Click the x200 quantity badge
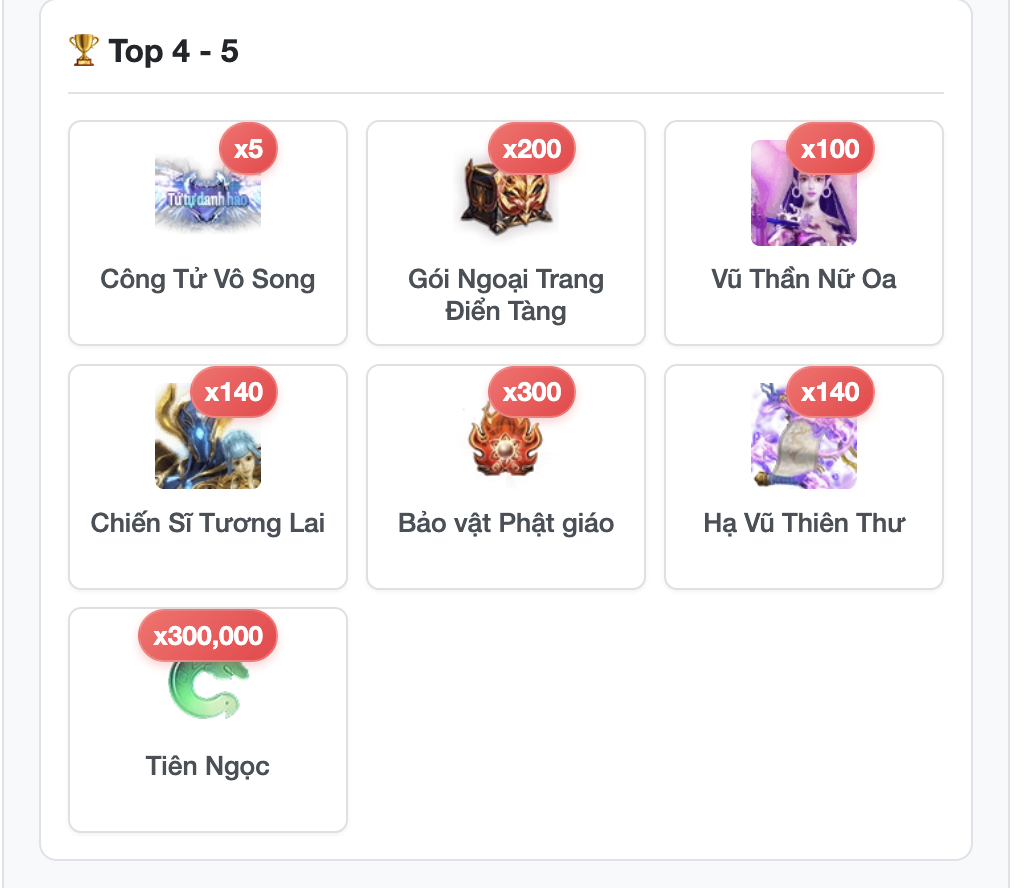This screenshot has width=1028, height=888. coord(532,149)
